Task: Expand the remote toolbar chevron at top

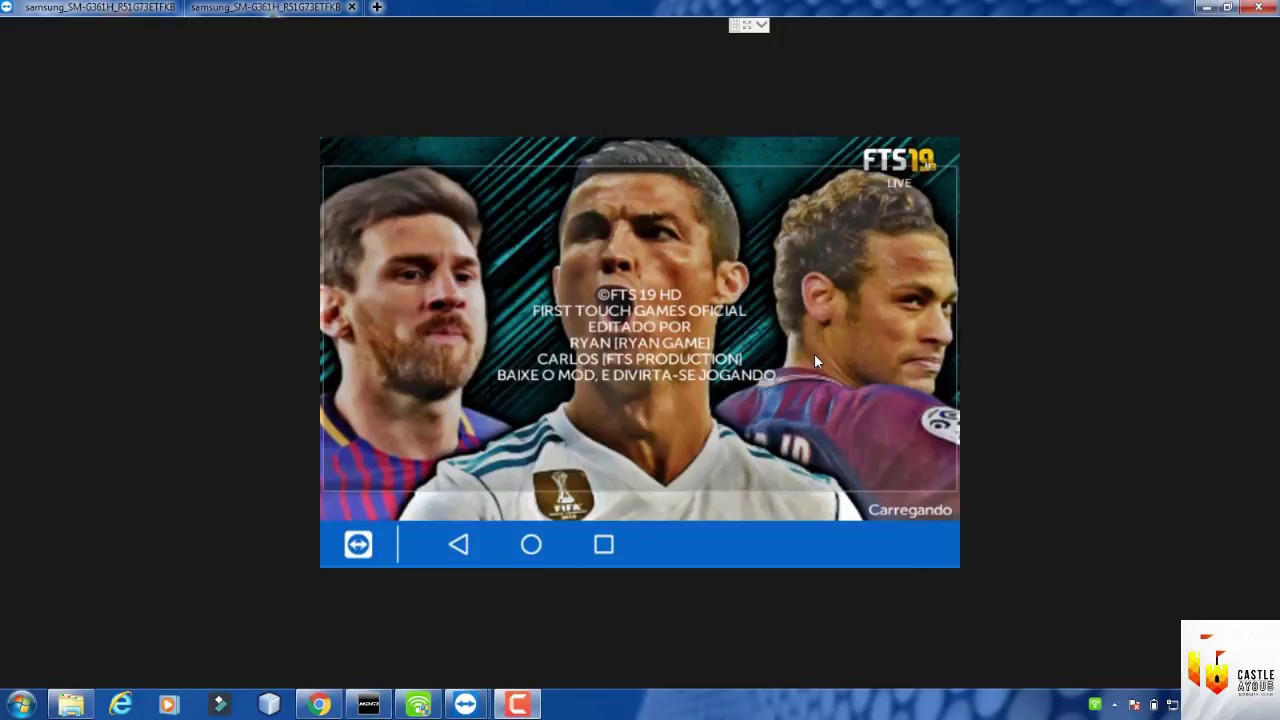Action: point(762,25)
